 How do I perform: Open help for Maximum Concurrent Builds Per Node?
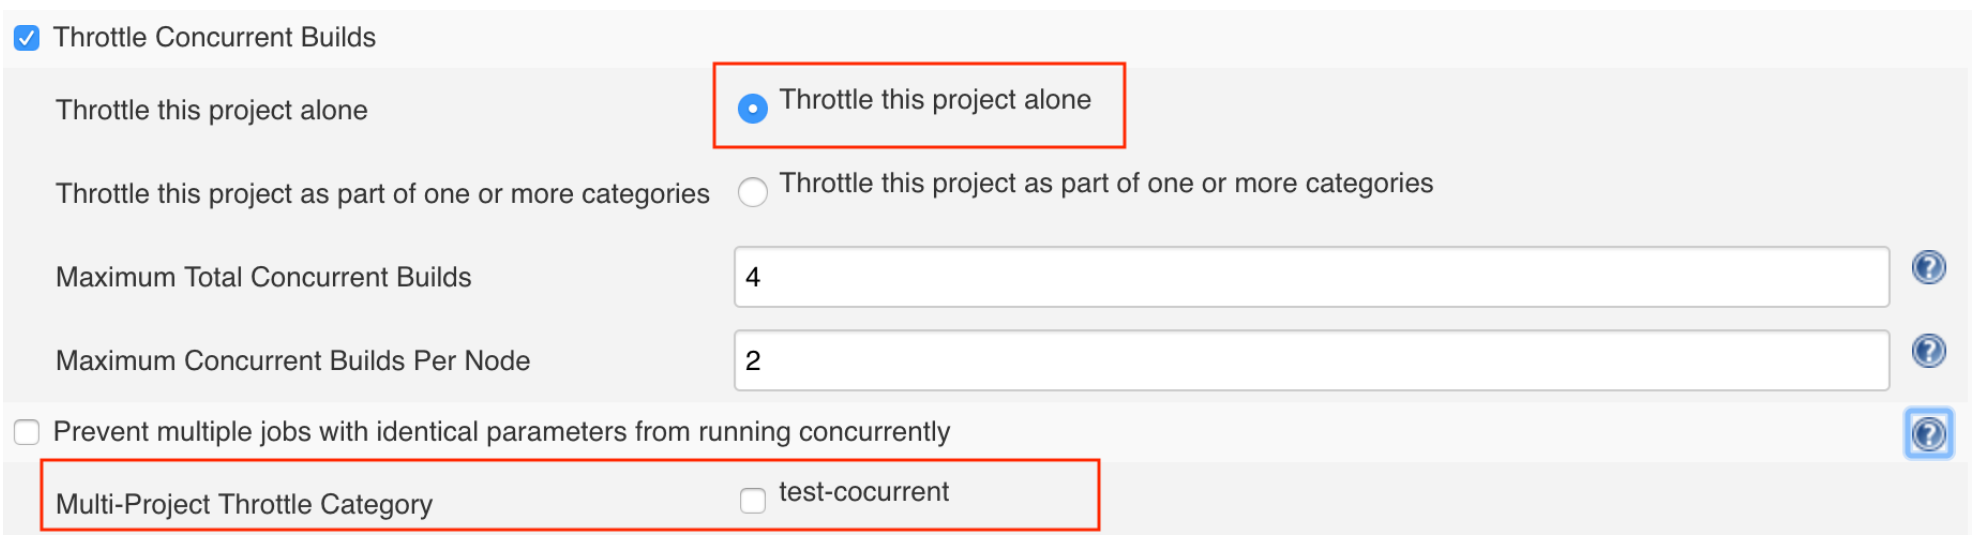(x=1928, y=351)
